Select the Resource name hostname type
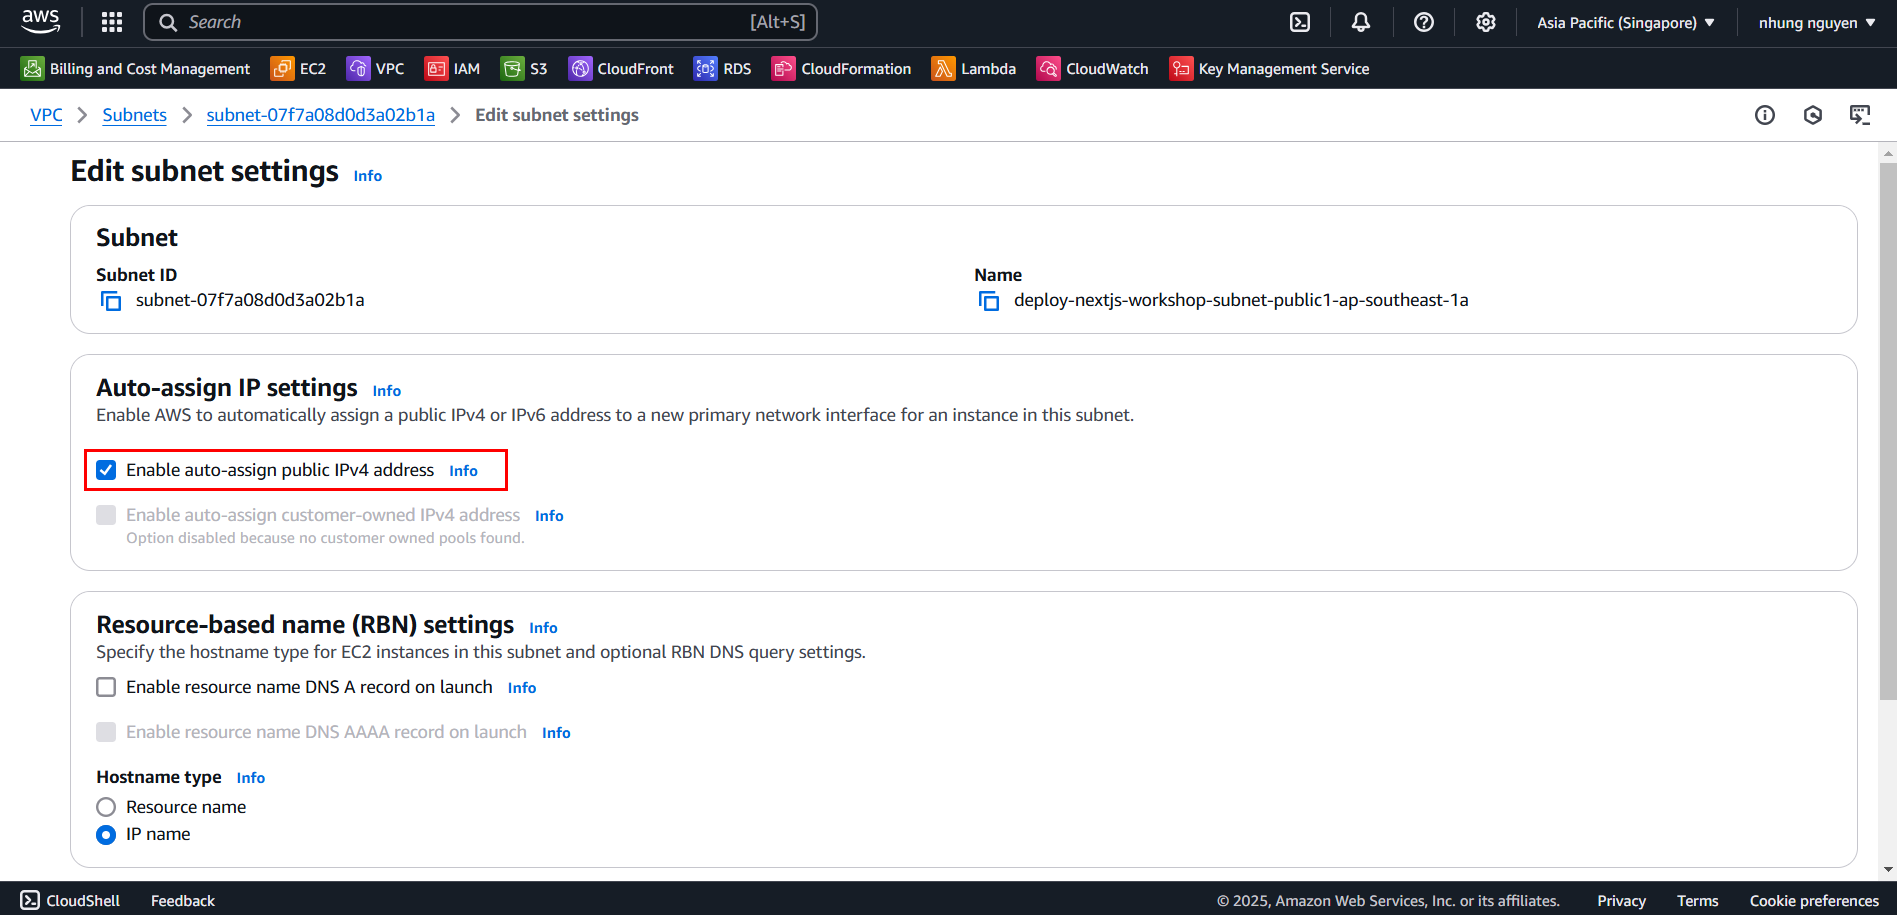Screen dimensions: 1897x915 [106, 807]
